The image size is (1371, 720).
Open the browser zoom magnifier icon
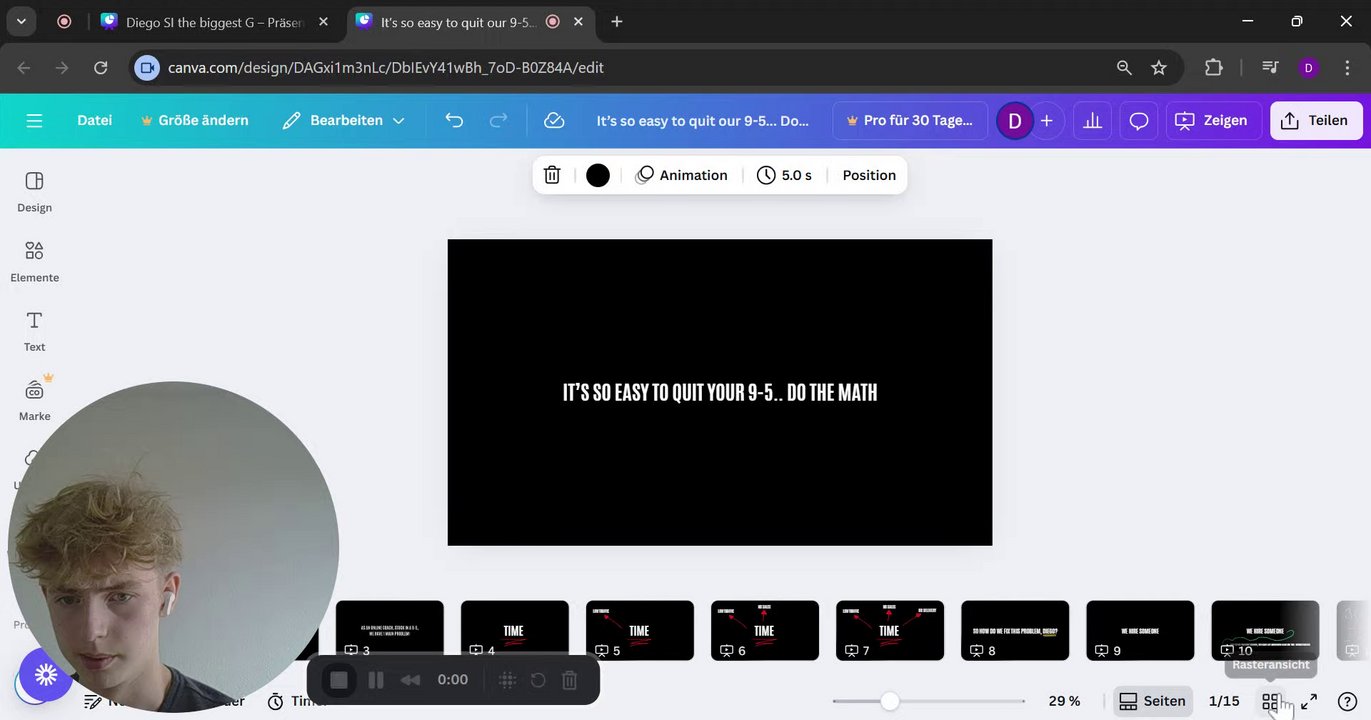1124,68
